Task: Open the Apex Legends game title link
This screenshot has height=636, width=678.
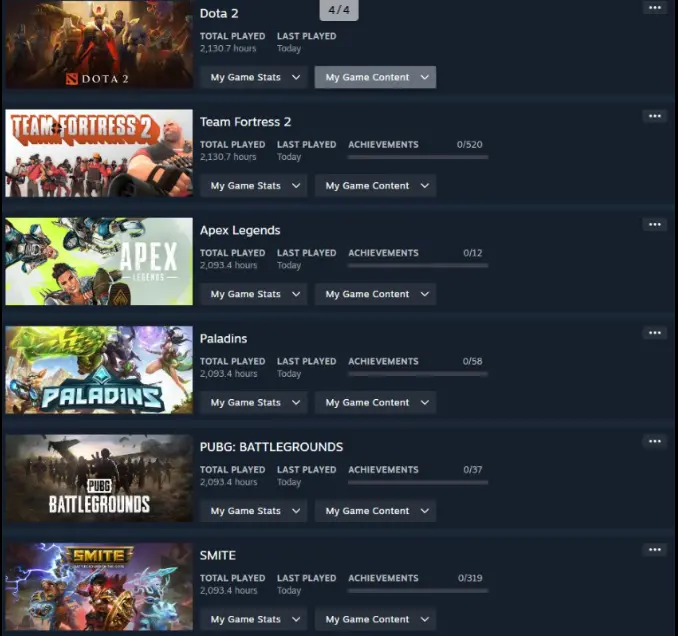Action: click(240, 230)
